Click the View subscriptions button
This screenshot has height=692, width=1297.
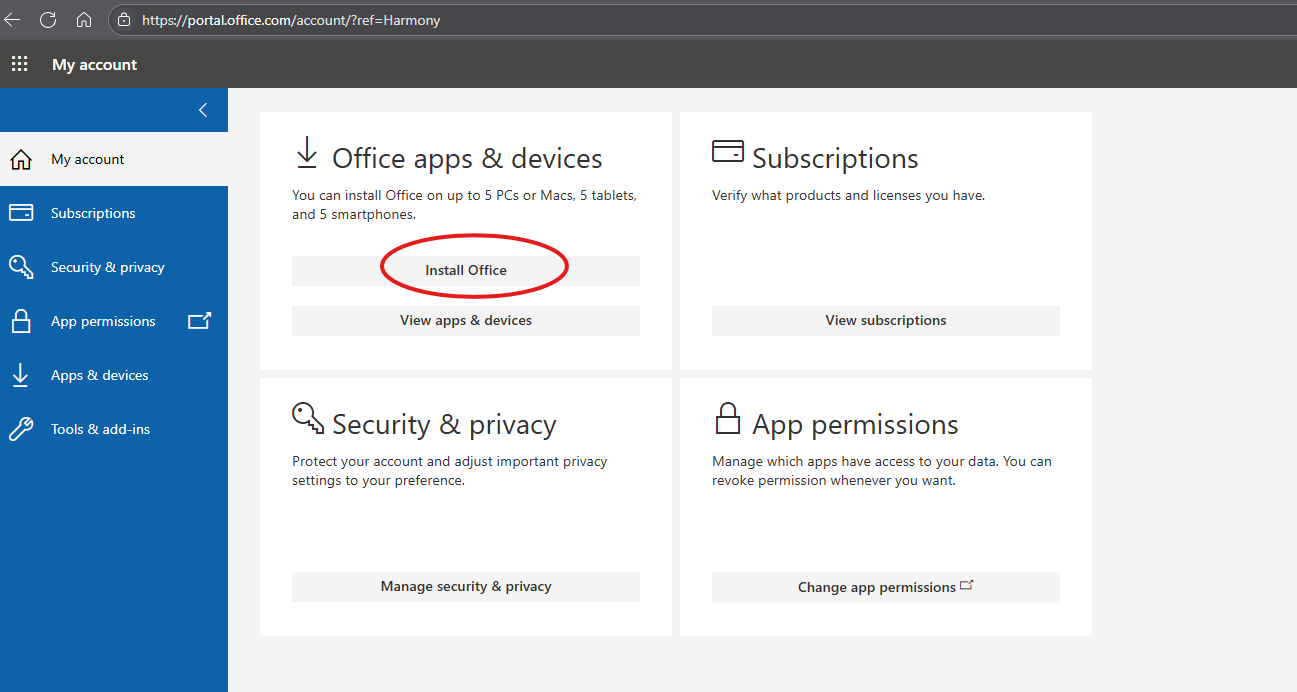(885, 321)
